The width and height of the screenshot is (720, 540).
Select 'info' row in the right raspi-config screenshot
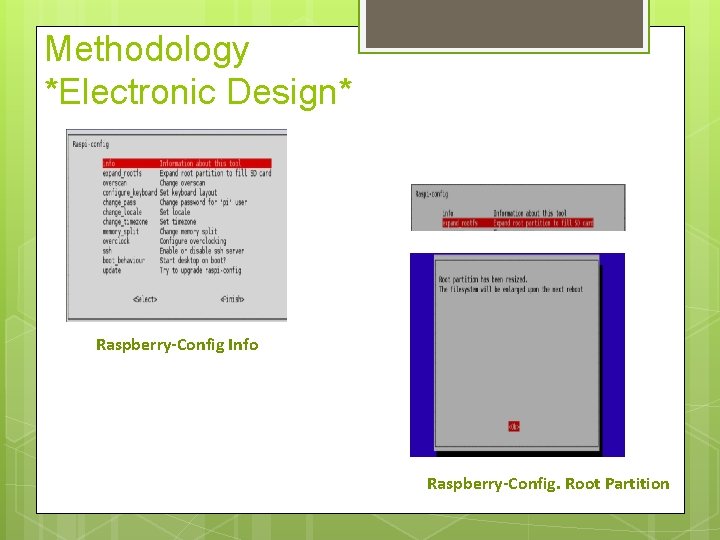(505, 213)
